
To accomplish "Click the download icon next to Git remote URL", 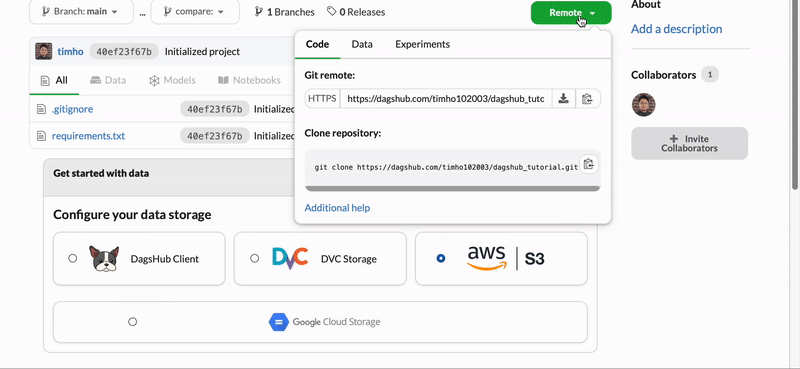I will click(x=563, y=99).
